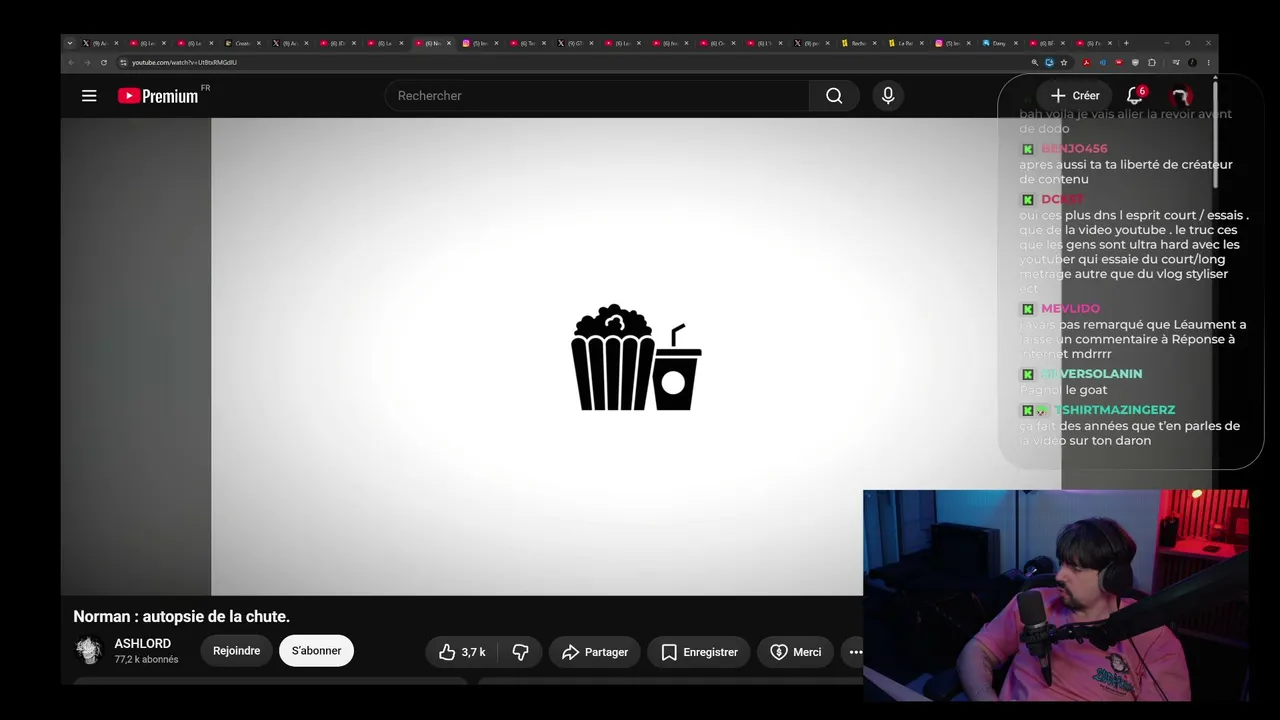Open more actions three-dot menu under video
The width and height of the screenshot is (1280, 720).
tap(855, 652)
